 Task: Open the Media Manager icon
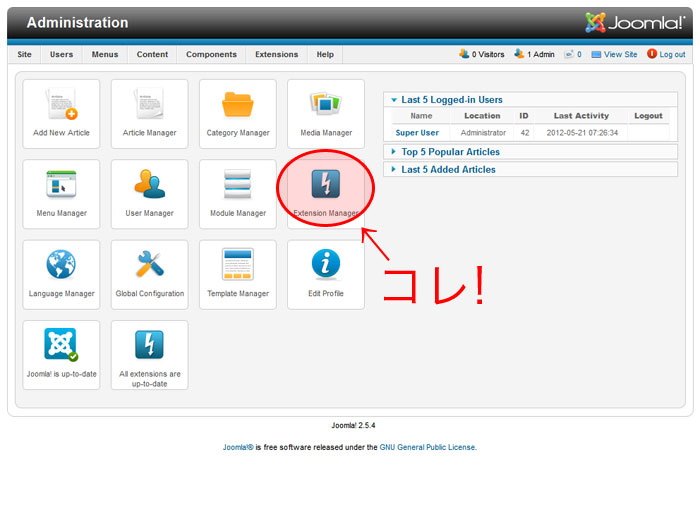[x=326, y=105]
